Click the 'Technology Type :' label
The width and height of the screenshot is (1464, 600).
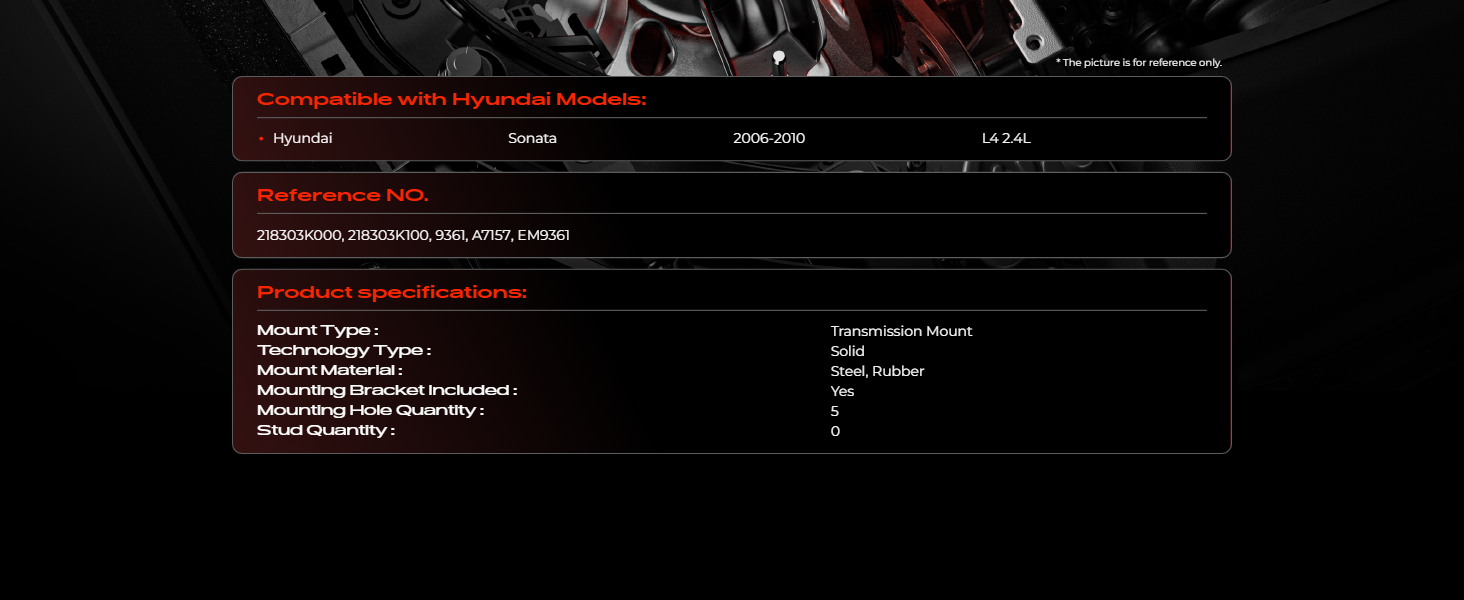[x=344, y=350]
